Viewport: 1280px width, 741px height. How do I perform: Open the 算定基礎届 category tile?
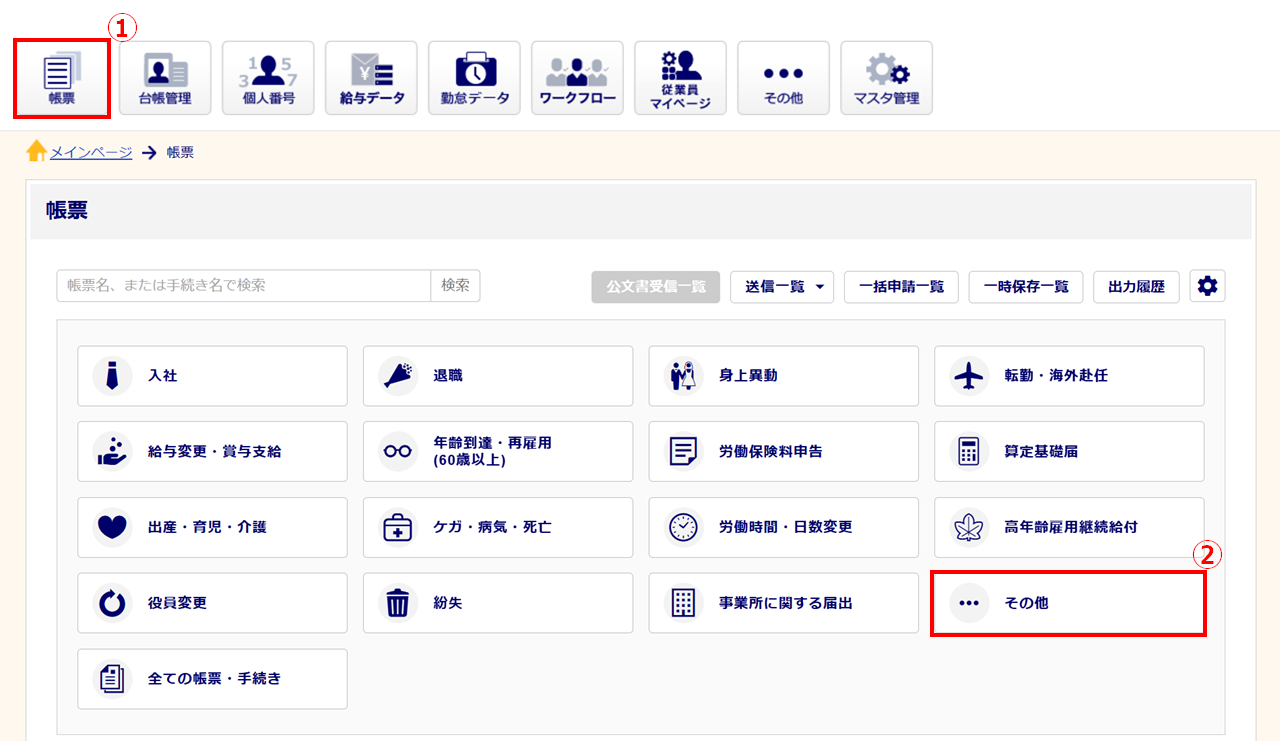(1069, 452)
